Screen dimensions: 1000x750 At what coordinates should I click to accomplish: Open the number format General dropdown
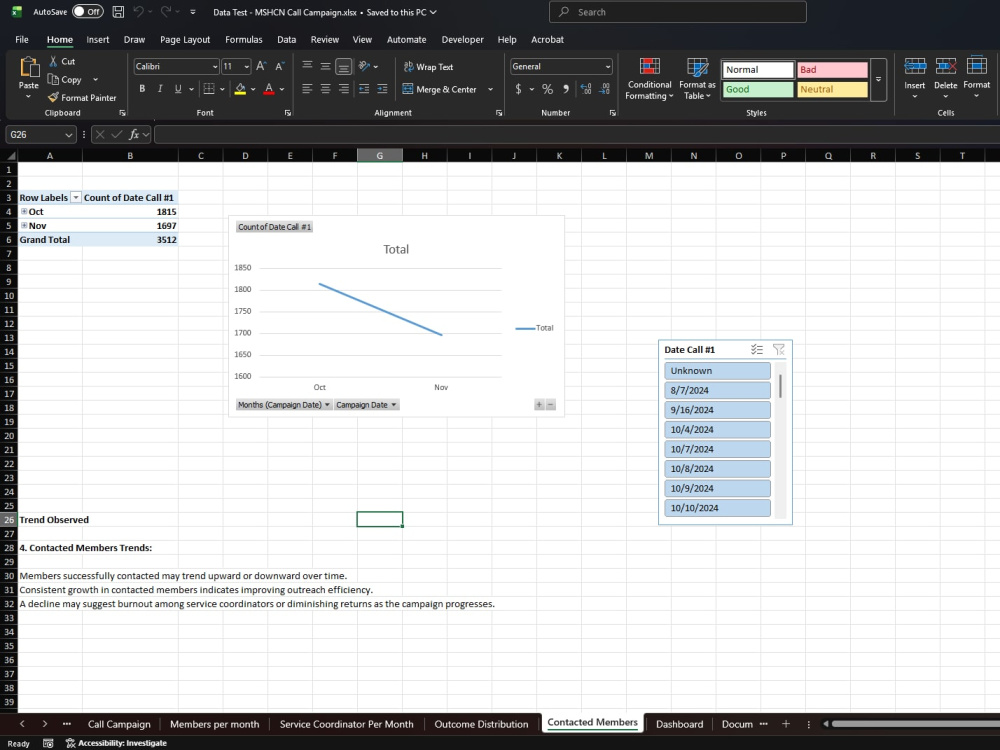608,66
